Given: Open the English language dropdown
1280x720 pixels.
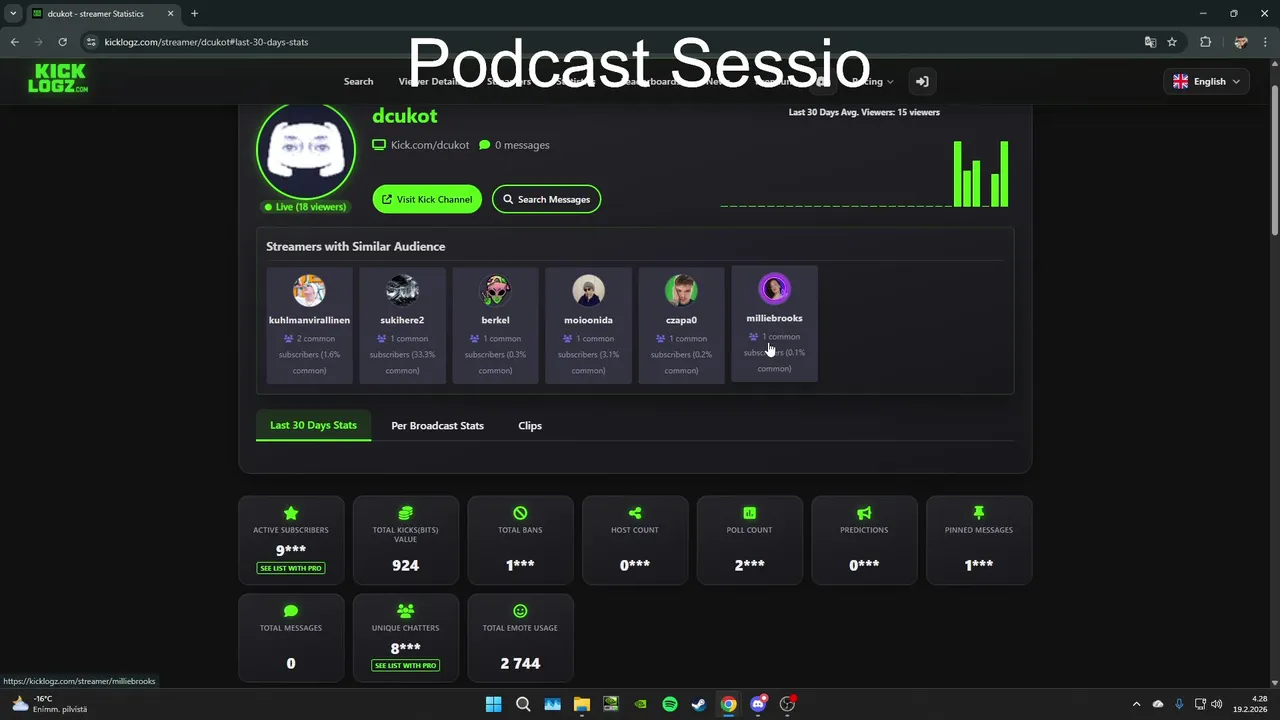Looking at the screenshot, I should (x=1206, y=81).
